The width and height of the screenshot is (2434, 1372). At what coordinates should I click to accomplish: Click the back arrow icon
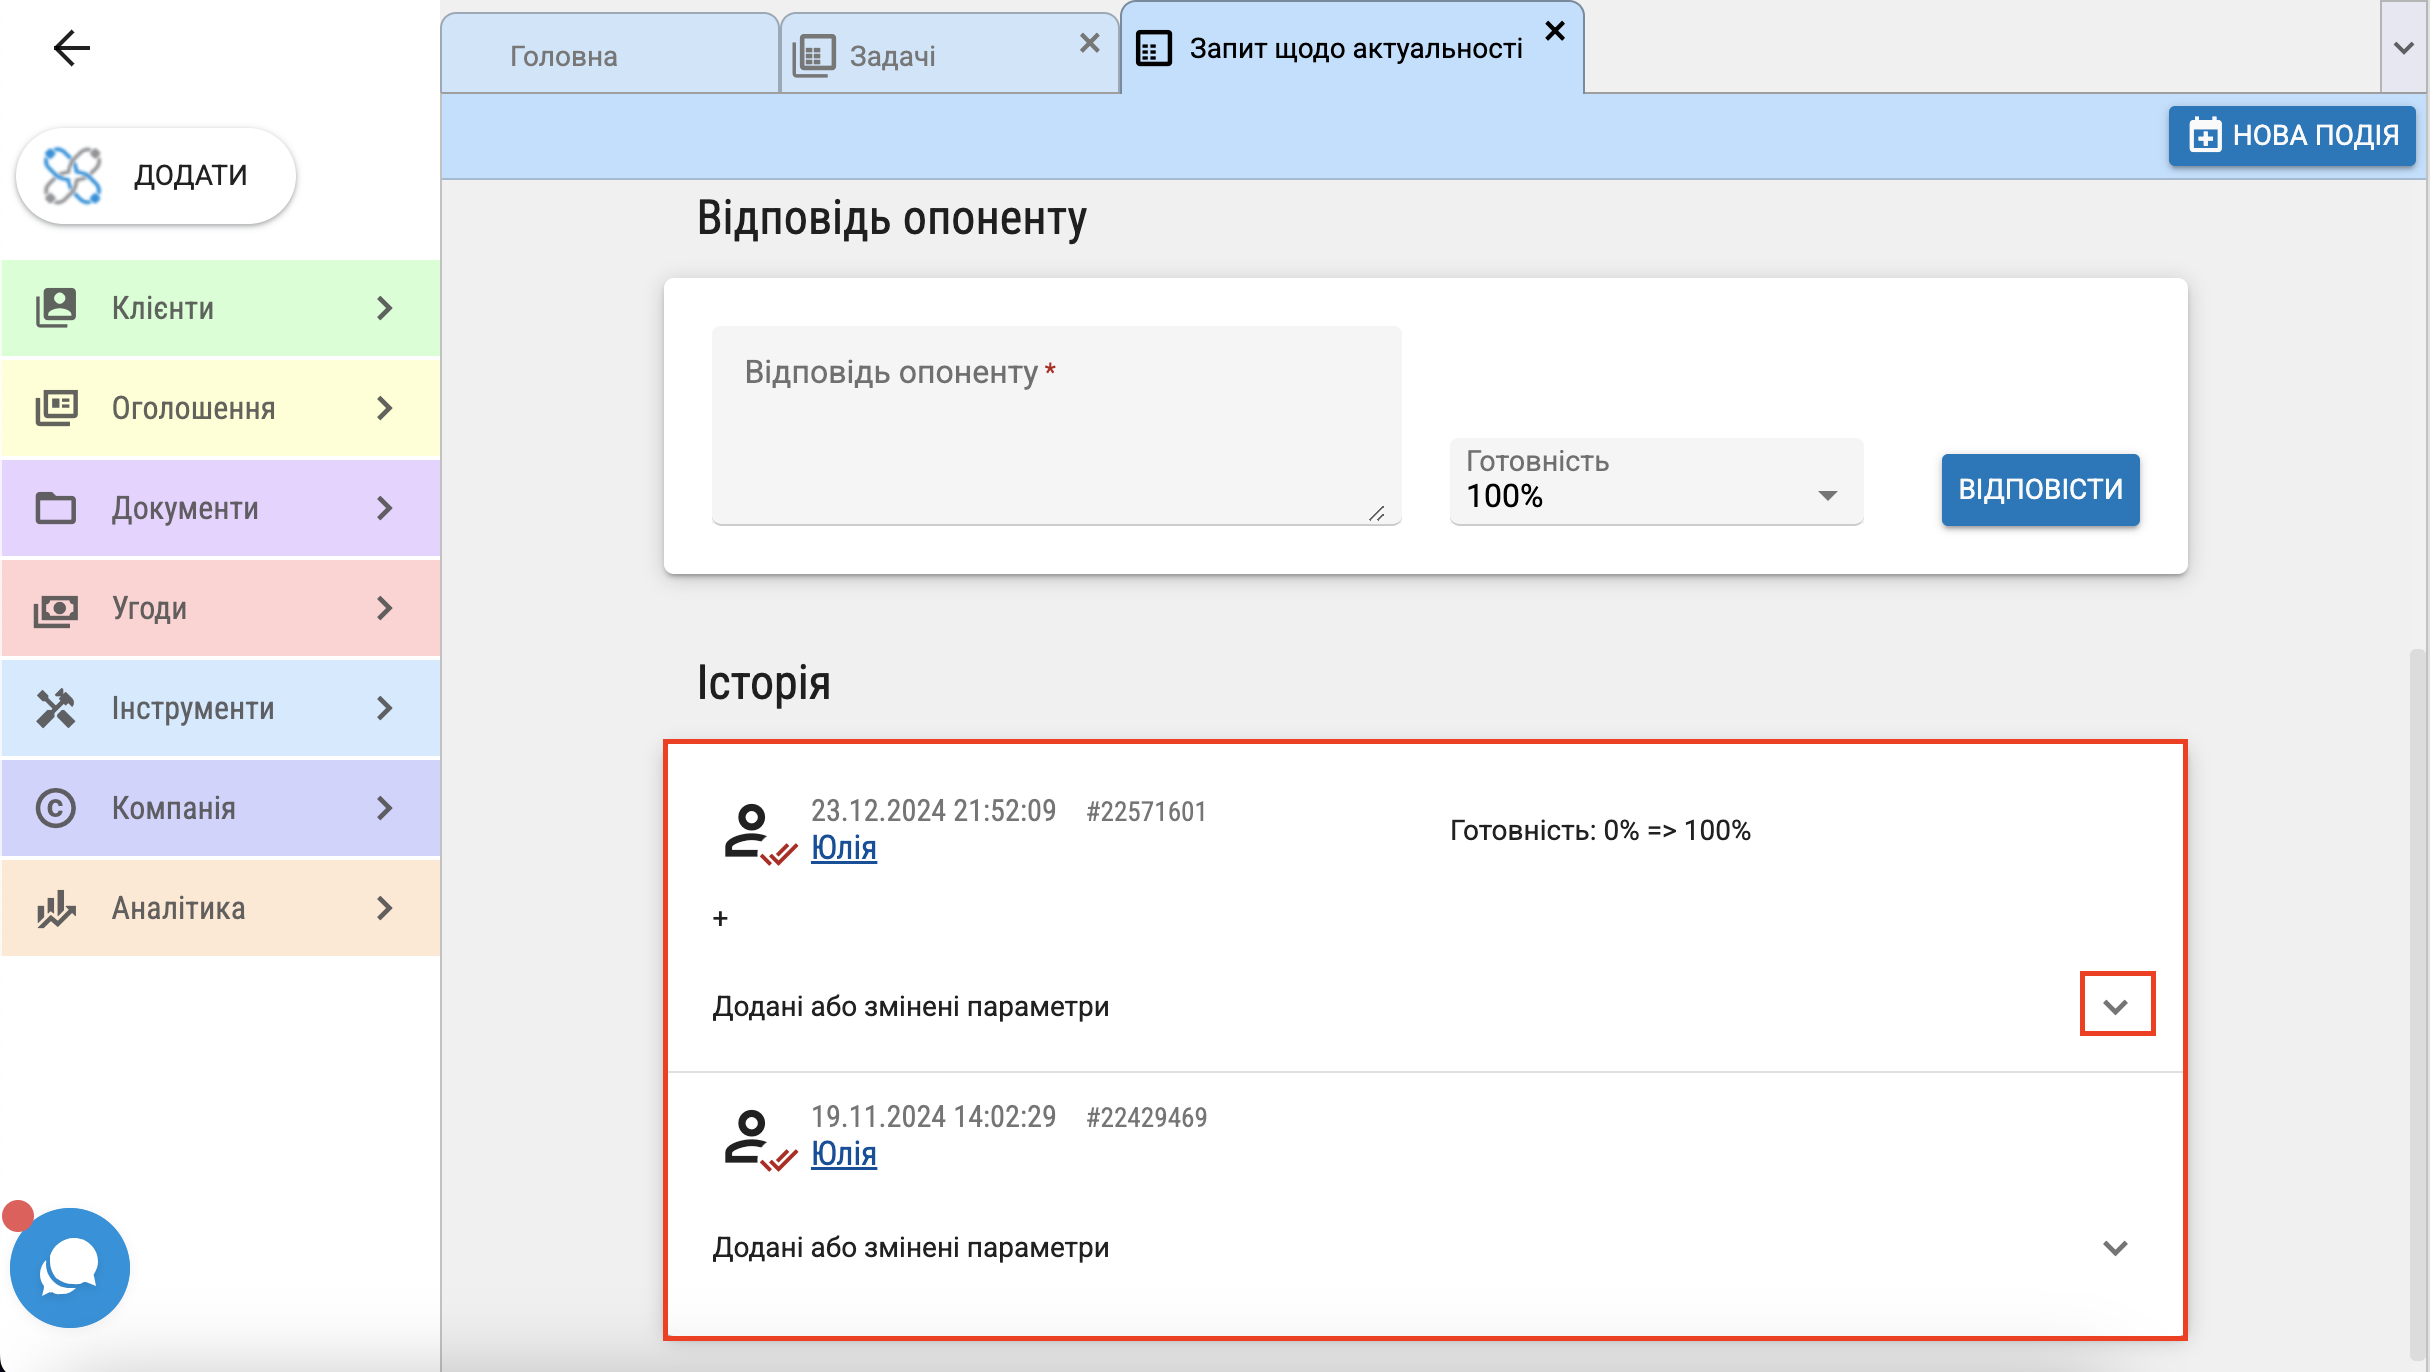point(71,47)
